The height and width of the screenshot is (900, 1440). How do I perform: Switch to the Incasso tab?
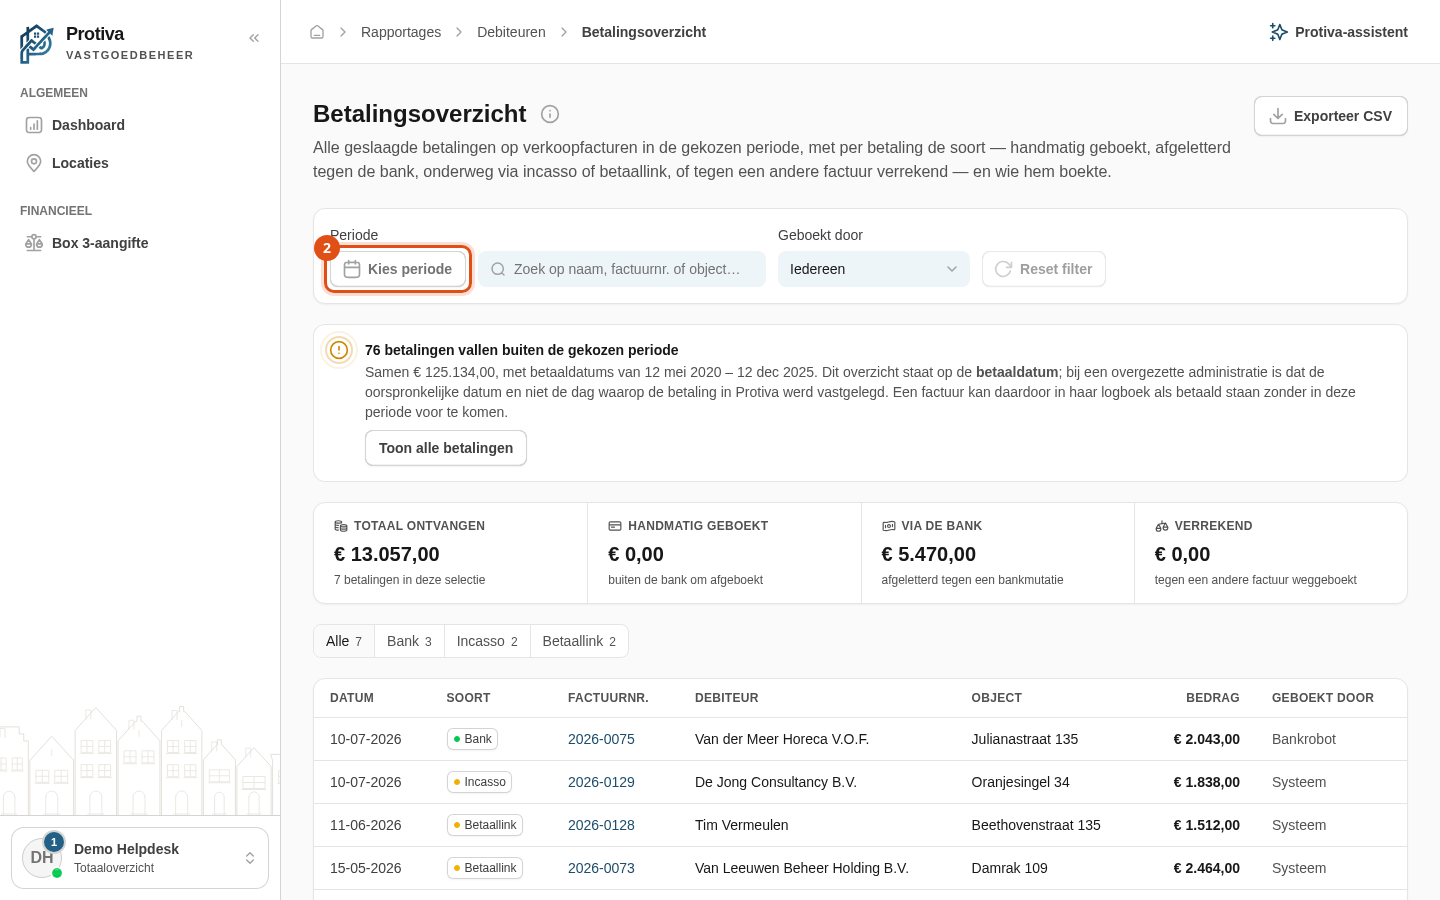487,641
